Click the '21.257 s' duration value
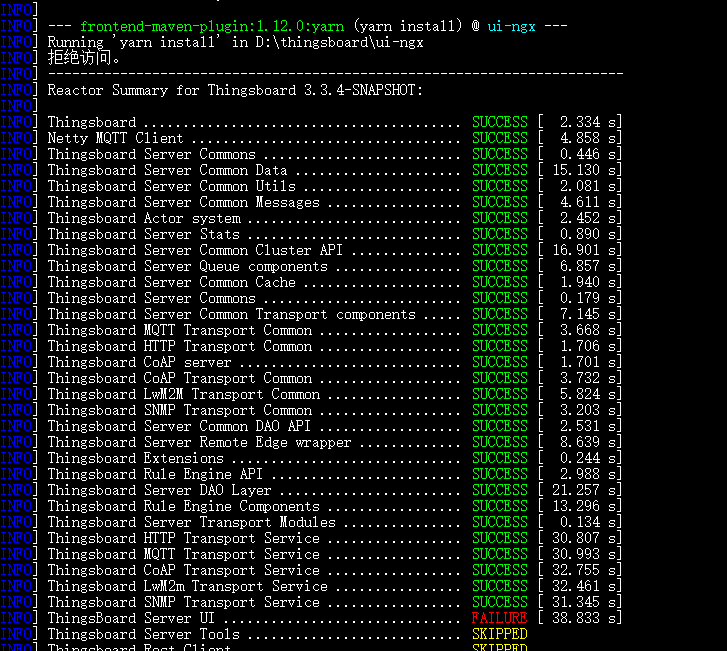The image size is (727, 651). coord(586,490)
